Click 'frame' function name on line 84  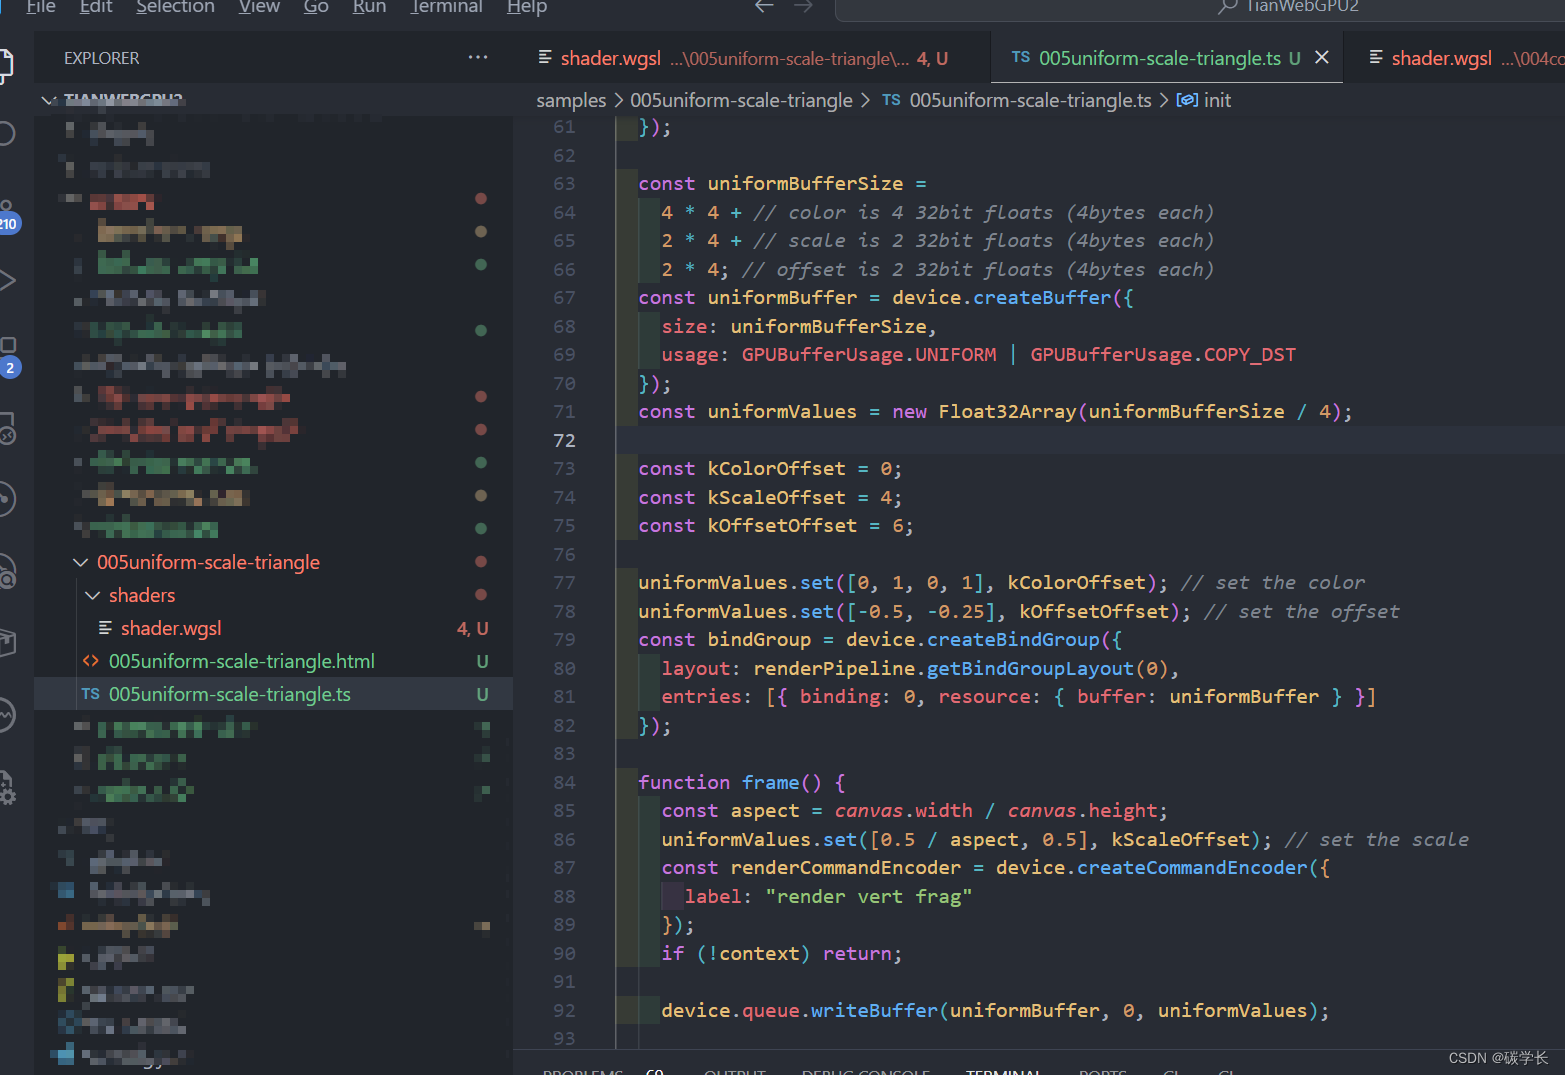(x=770, y=783)
